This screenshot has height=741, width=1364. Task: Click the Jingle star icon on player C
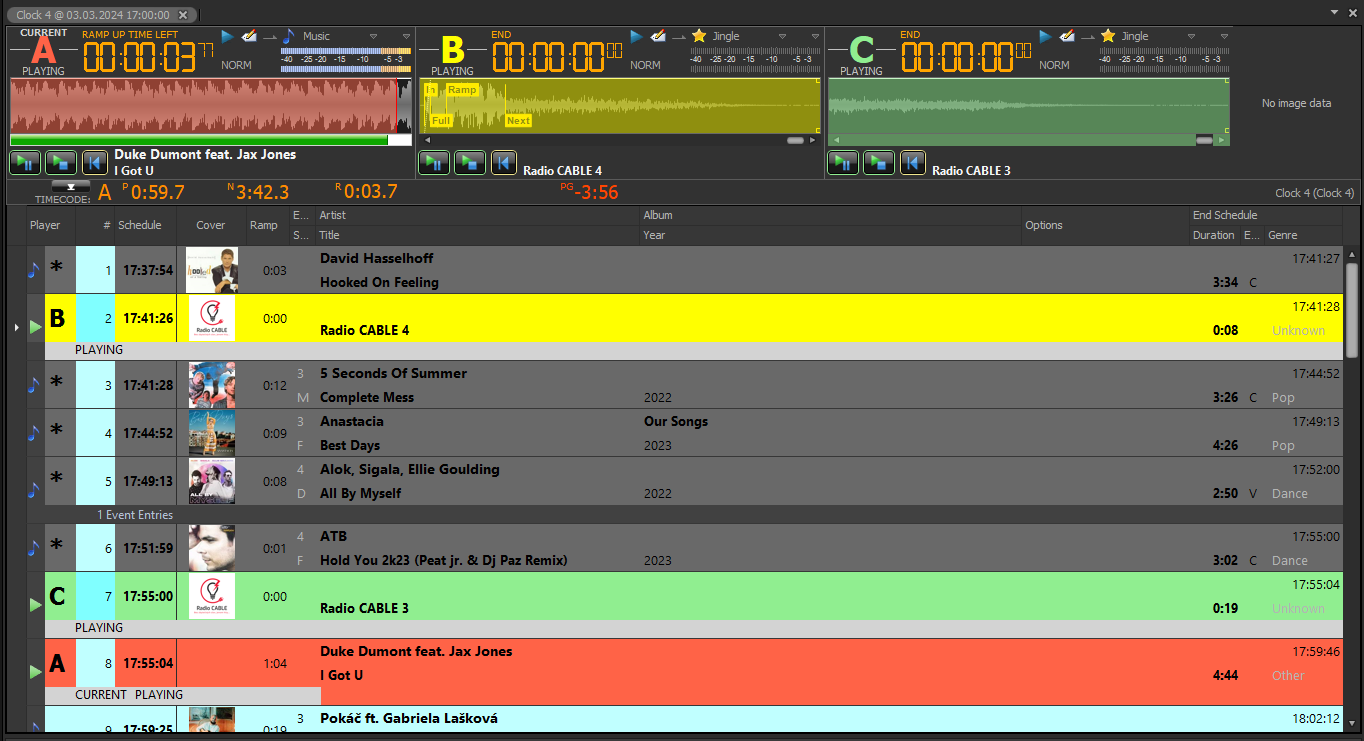pyautogui.click(x=1108, y=36)
